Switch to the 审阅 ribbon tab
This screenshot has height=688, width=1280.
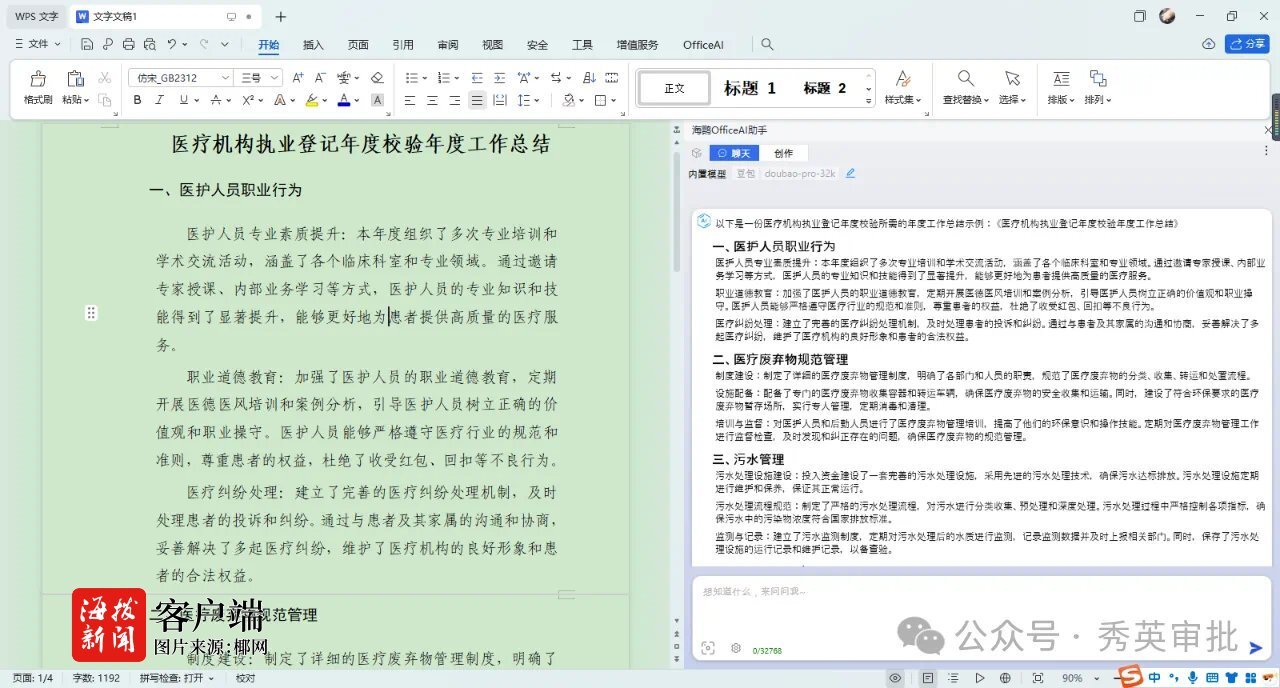click(x=448, y=45)
